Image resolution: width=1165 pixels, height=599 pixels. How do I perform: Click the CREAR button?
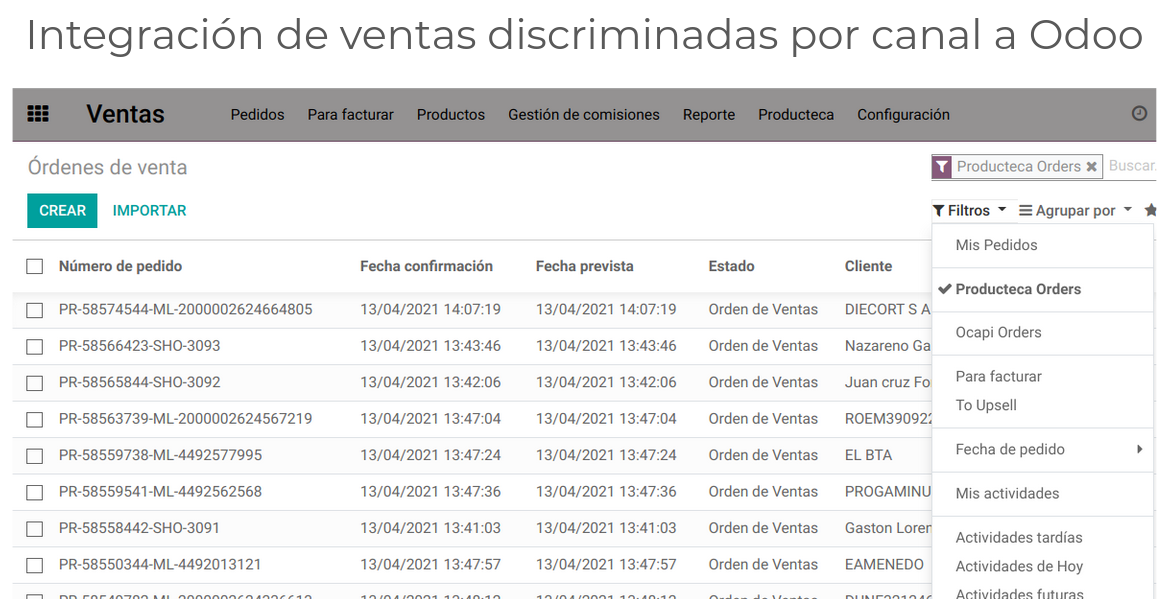pyautogui.click(x=62, y=210)
